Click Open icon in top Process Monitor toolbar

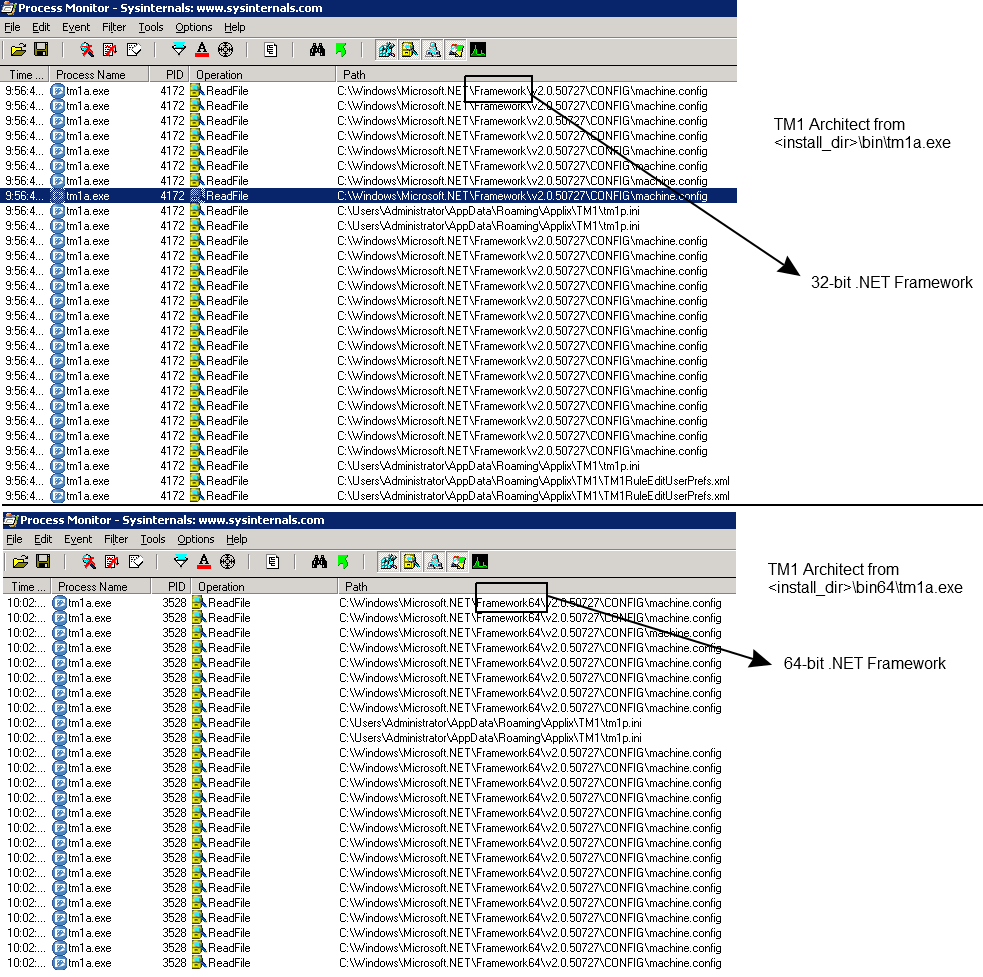pos(18,50)
